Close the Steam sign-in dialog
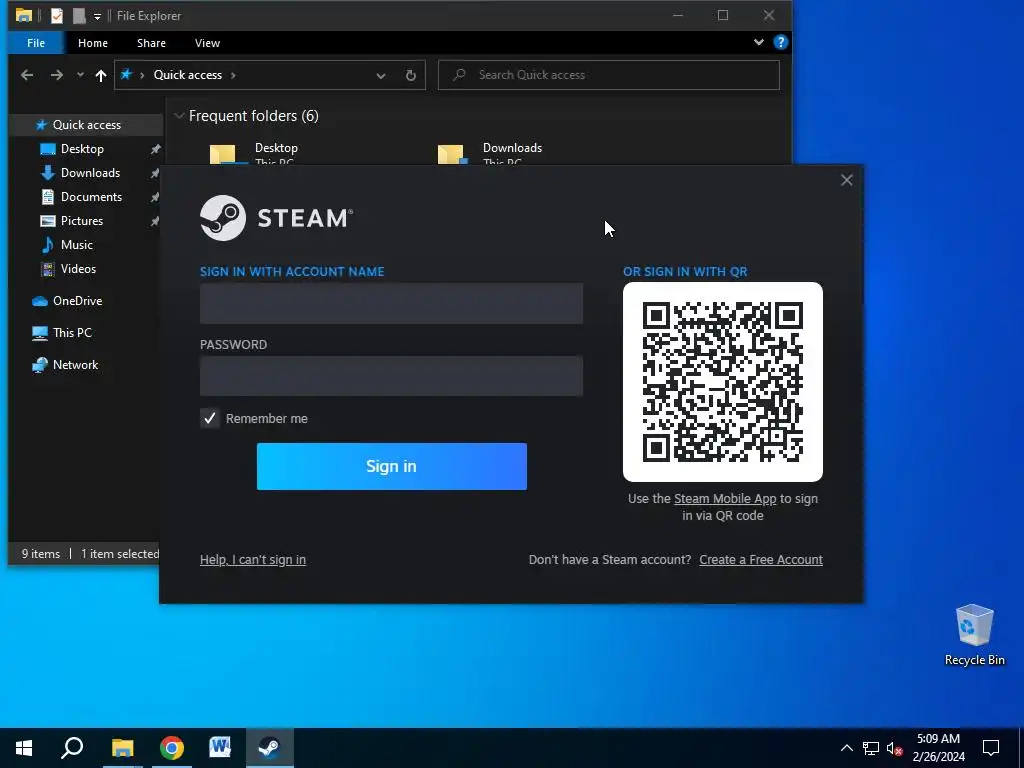The width and height of the screenshot is (1024, 768). [x=846, y=180]
